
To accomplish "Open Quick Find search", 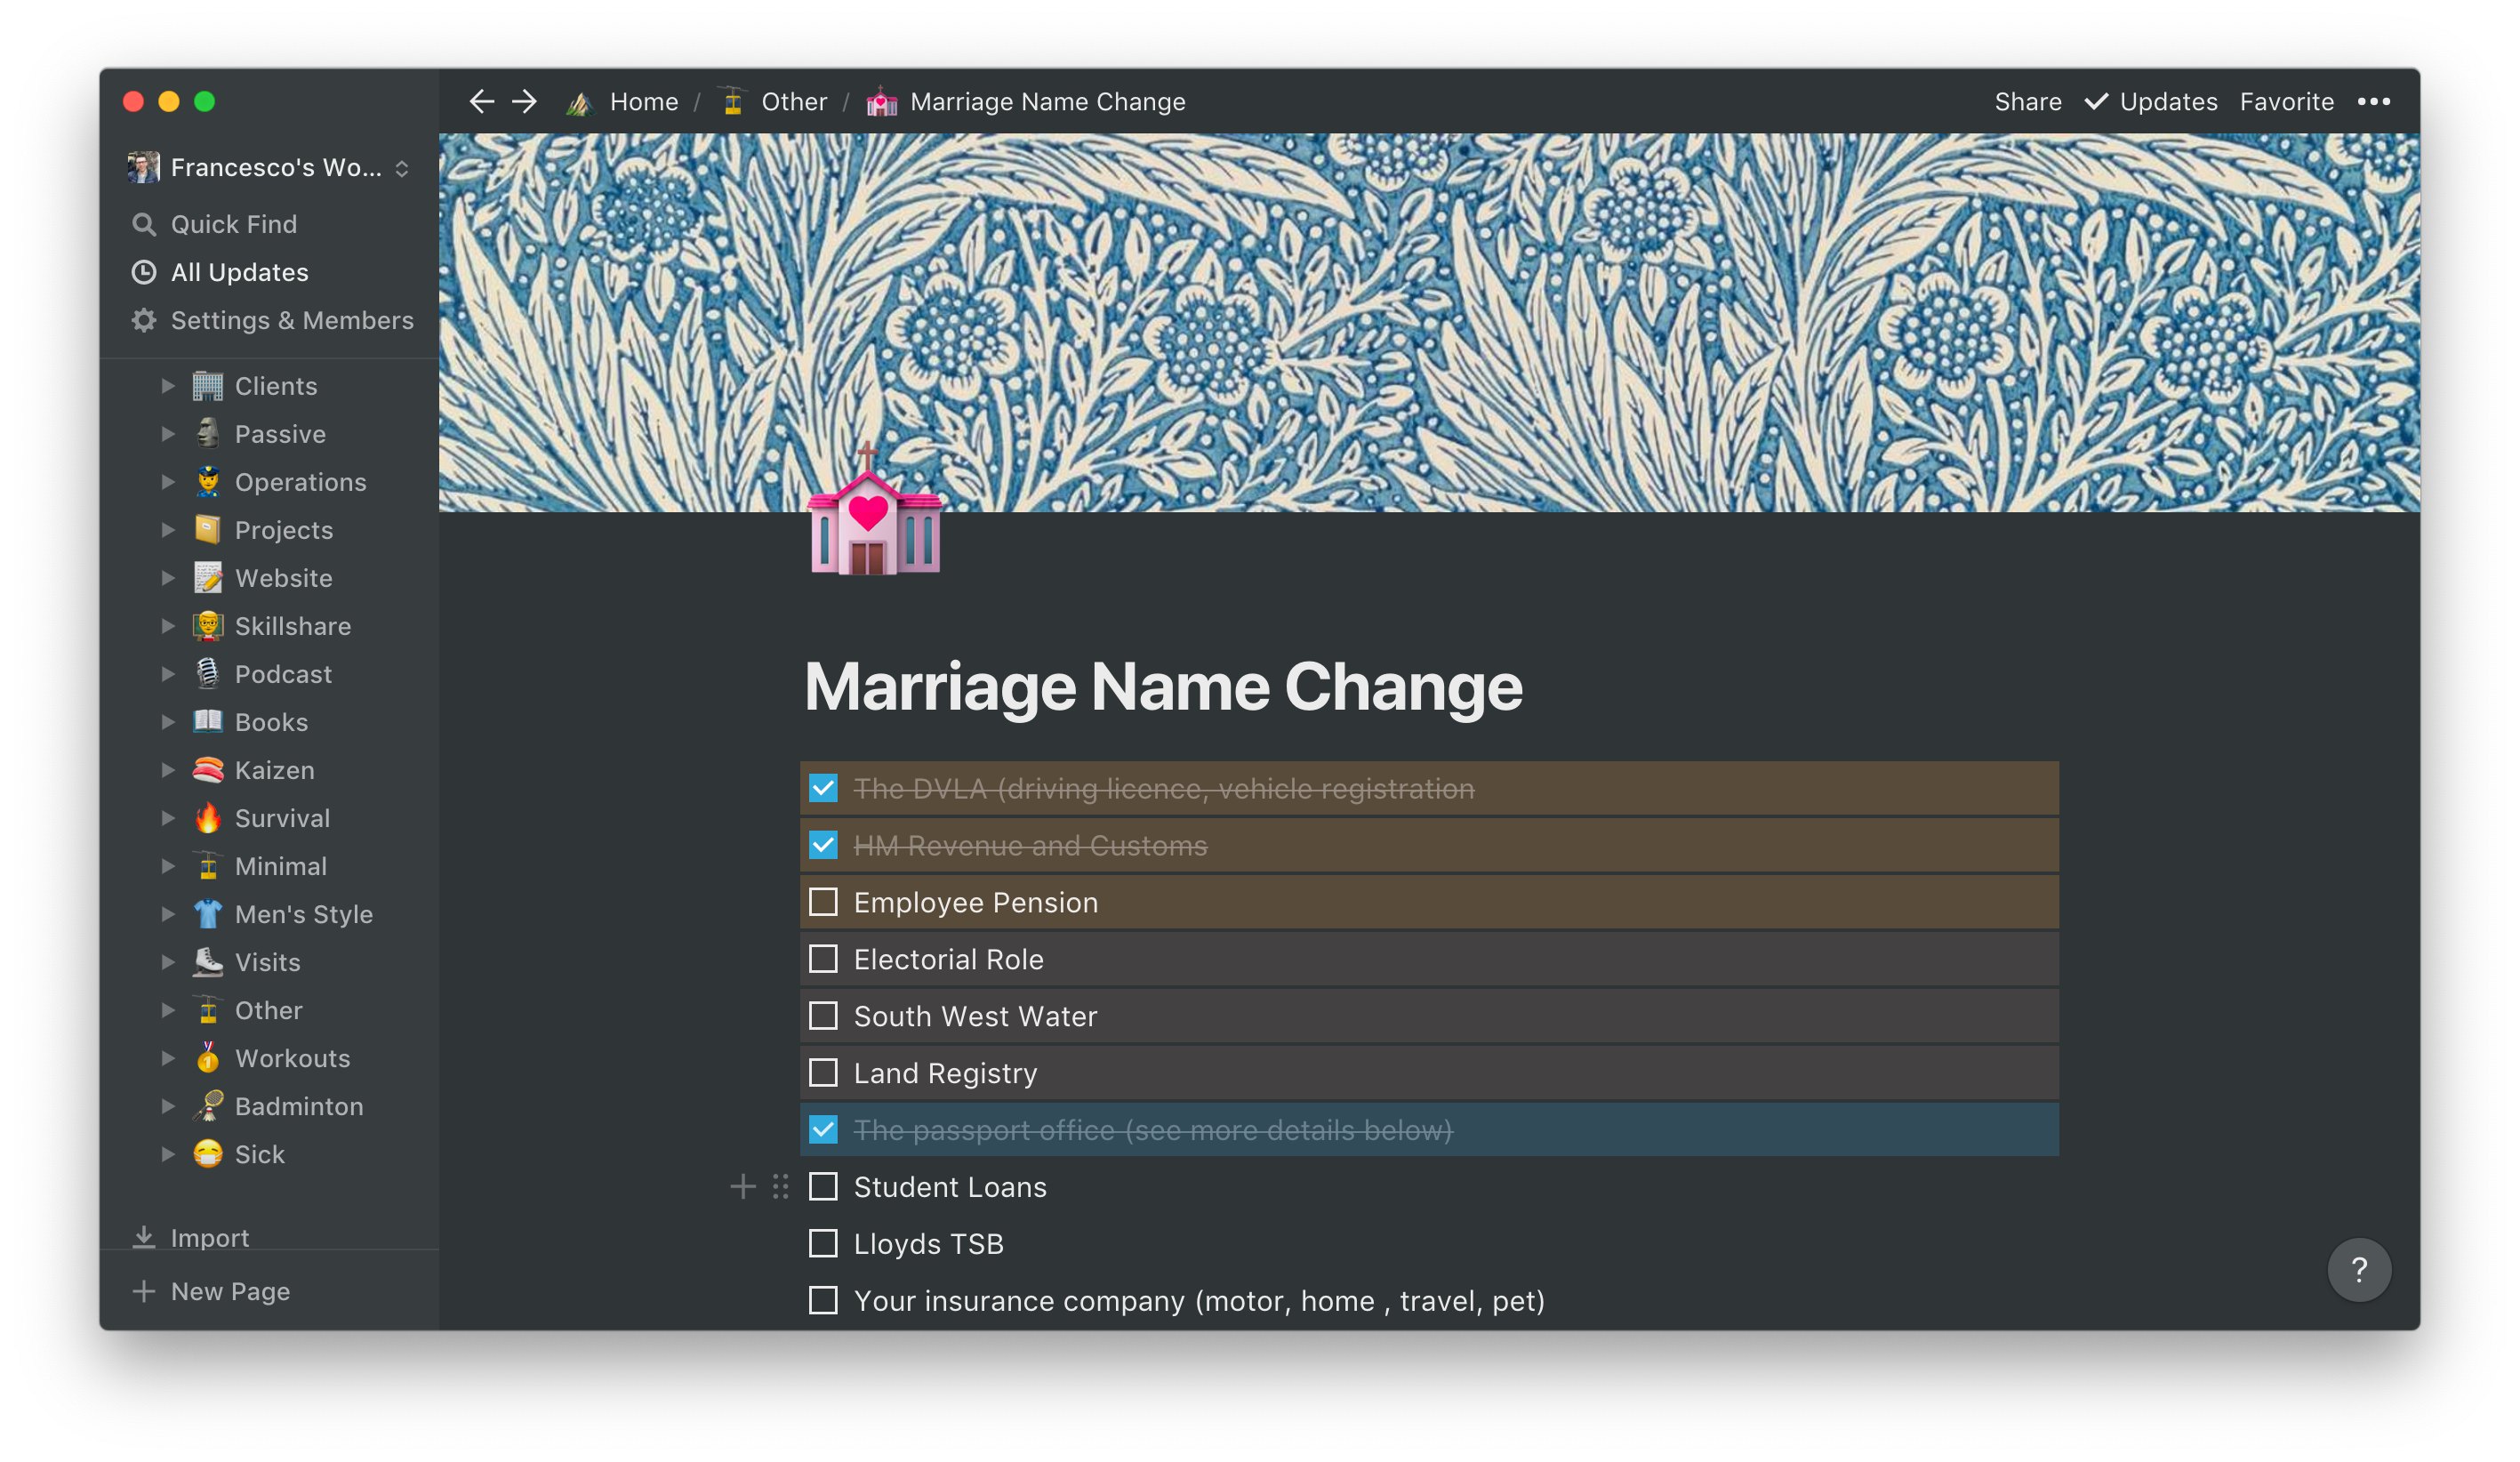I will point(233,224).
